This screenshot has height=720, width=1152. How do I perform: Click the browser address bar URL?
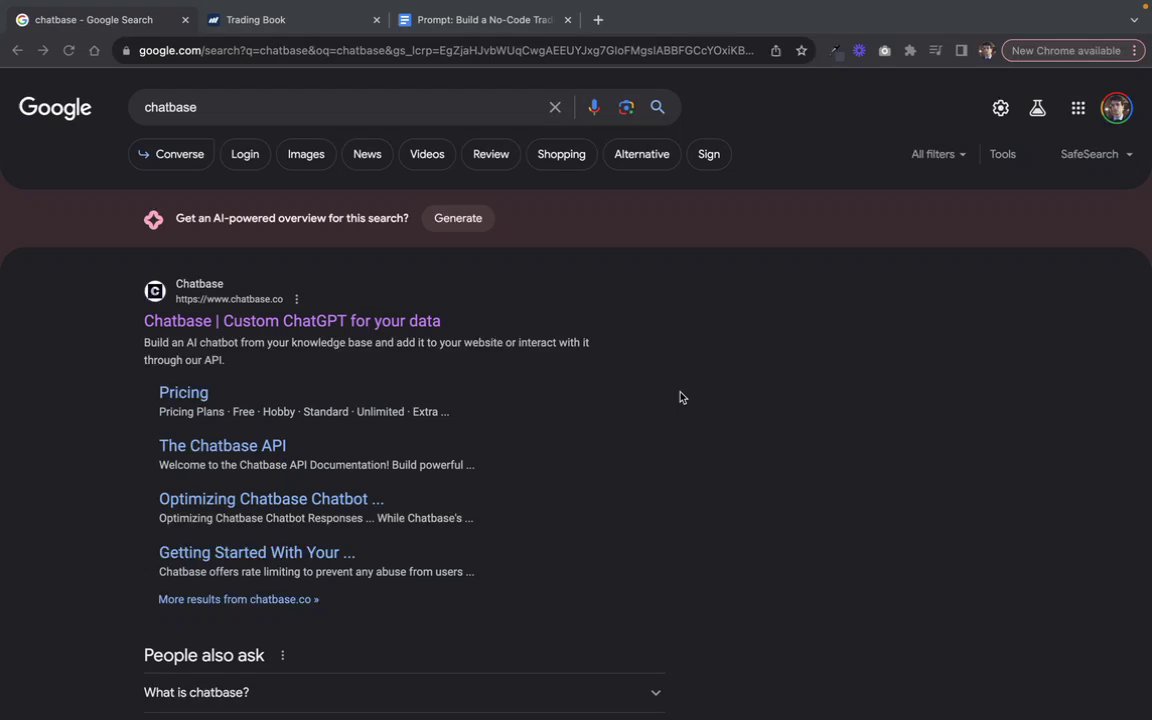click(446, 51)
